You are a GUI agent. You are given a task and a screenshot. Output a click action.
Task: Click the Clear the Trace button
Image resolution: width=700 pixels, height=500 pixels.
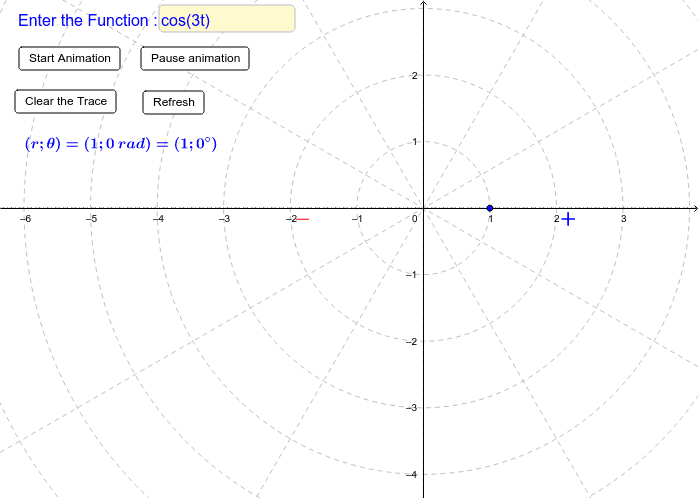point(66,101)
